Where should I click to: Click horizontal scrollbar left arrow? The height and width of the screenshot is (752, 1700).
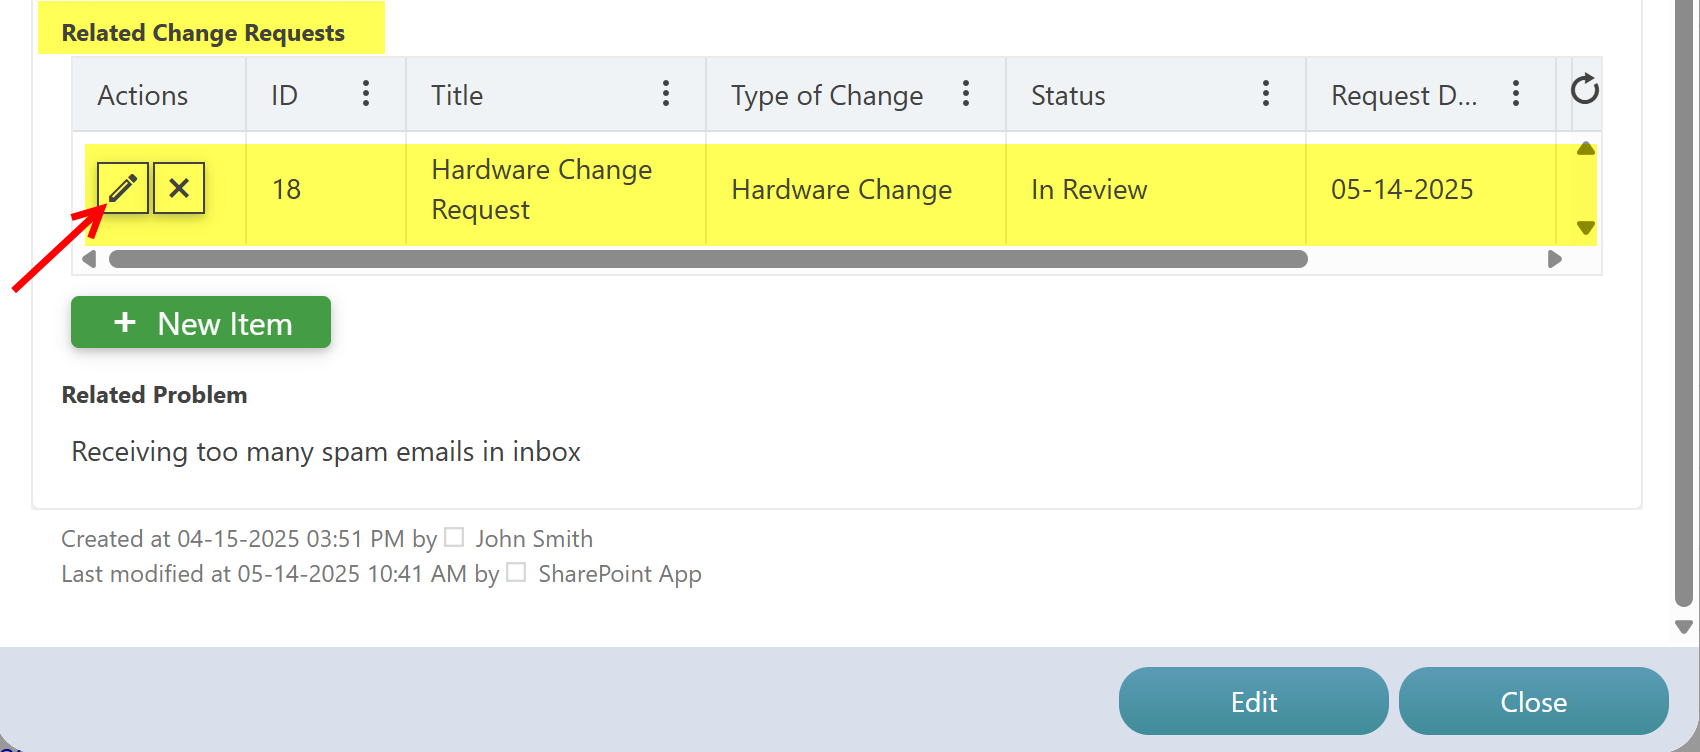[89, 259]
